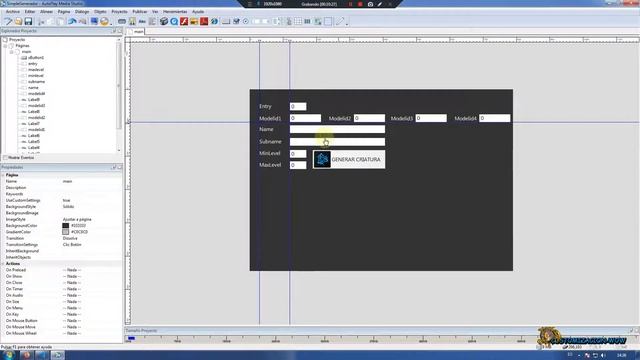The height and width of the screenshot is (360, 640).
Task: Insert a RadioButton object from the toolbar
Action: pyautogui.click(x=246, y=21)
